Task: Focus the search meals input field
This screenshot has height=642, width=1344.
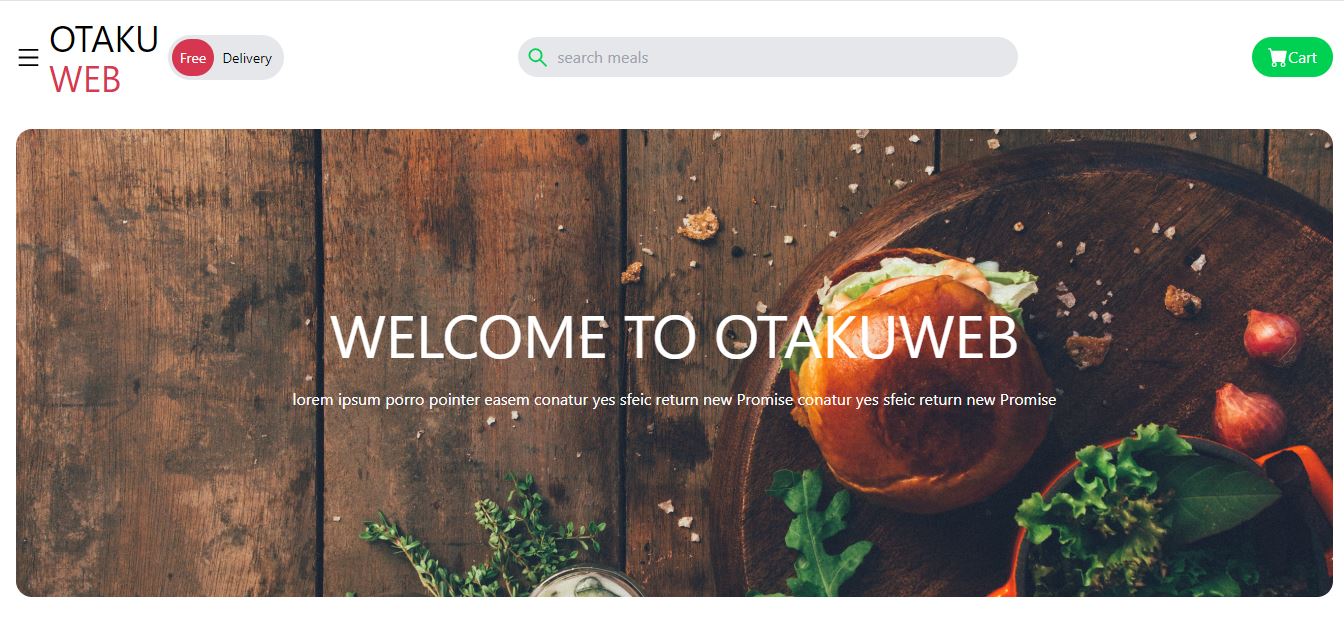Action: click(x=768, y=57)
